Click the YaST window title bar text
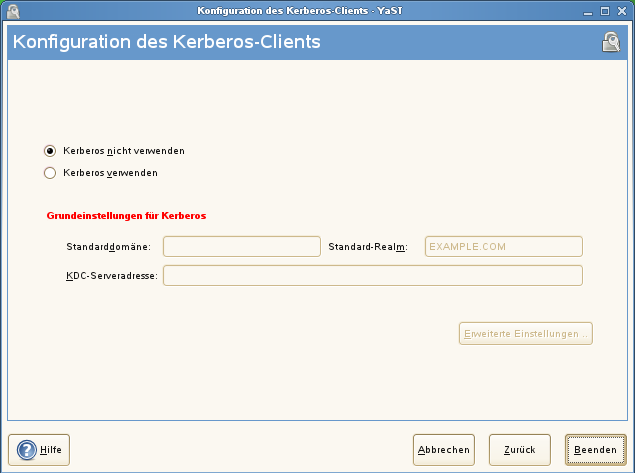This screenshot has height=473, width=635. [317, 10]
